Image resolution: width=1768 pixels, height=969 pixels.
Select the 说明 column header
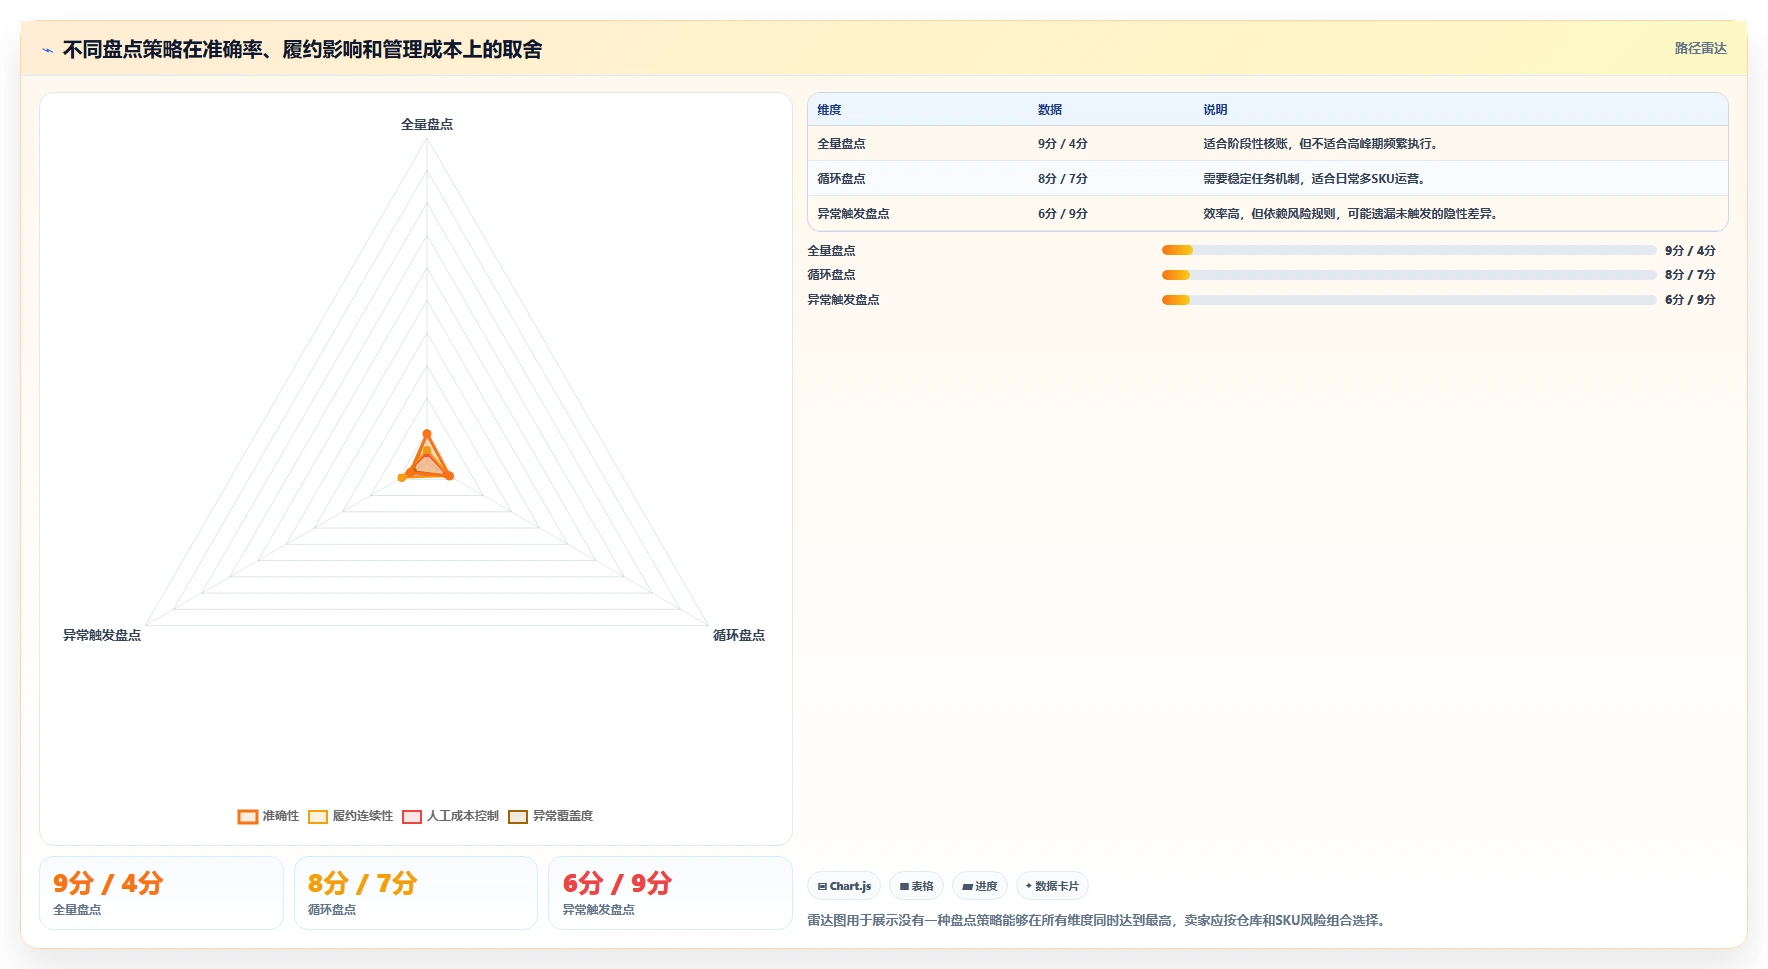pyautogui.click(x=1215, y=110)
